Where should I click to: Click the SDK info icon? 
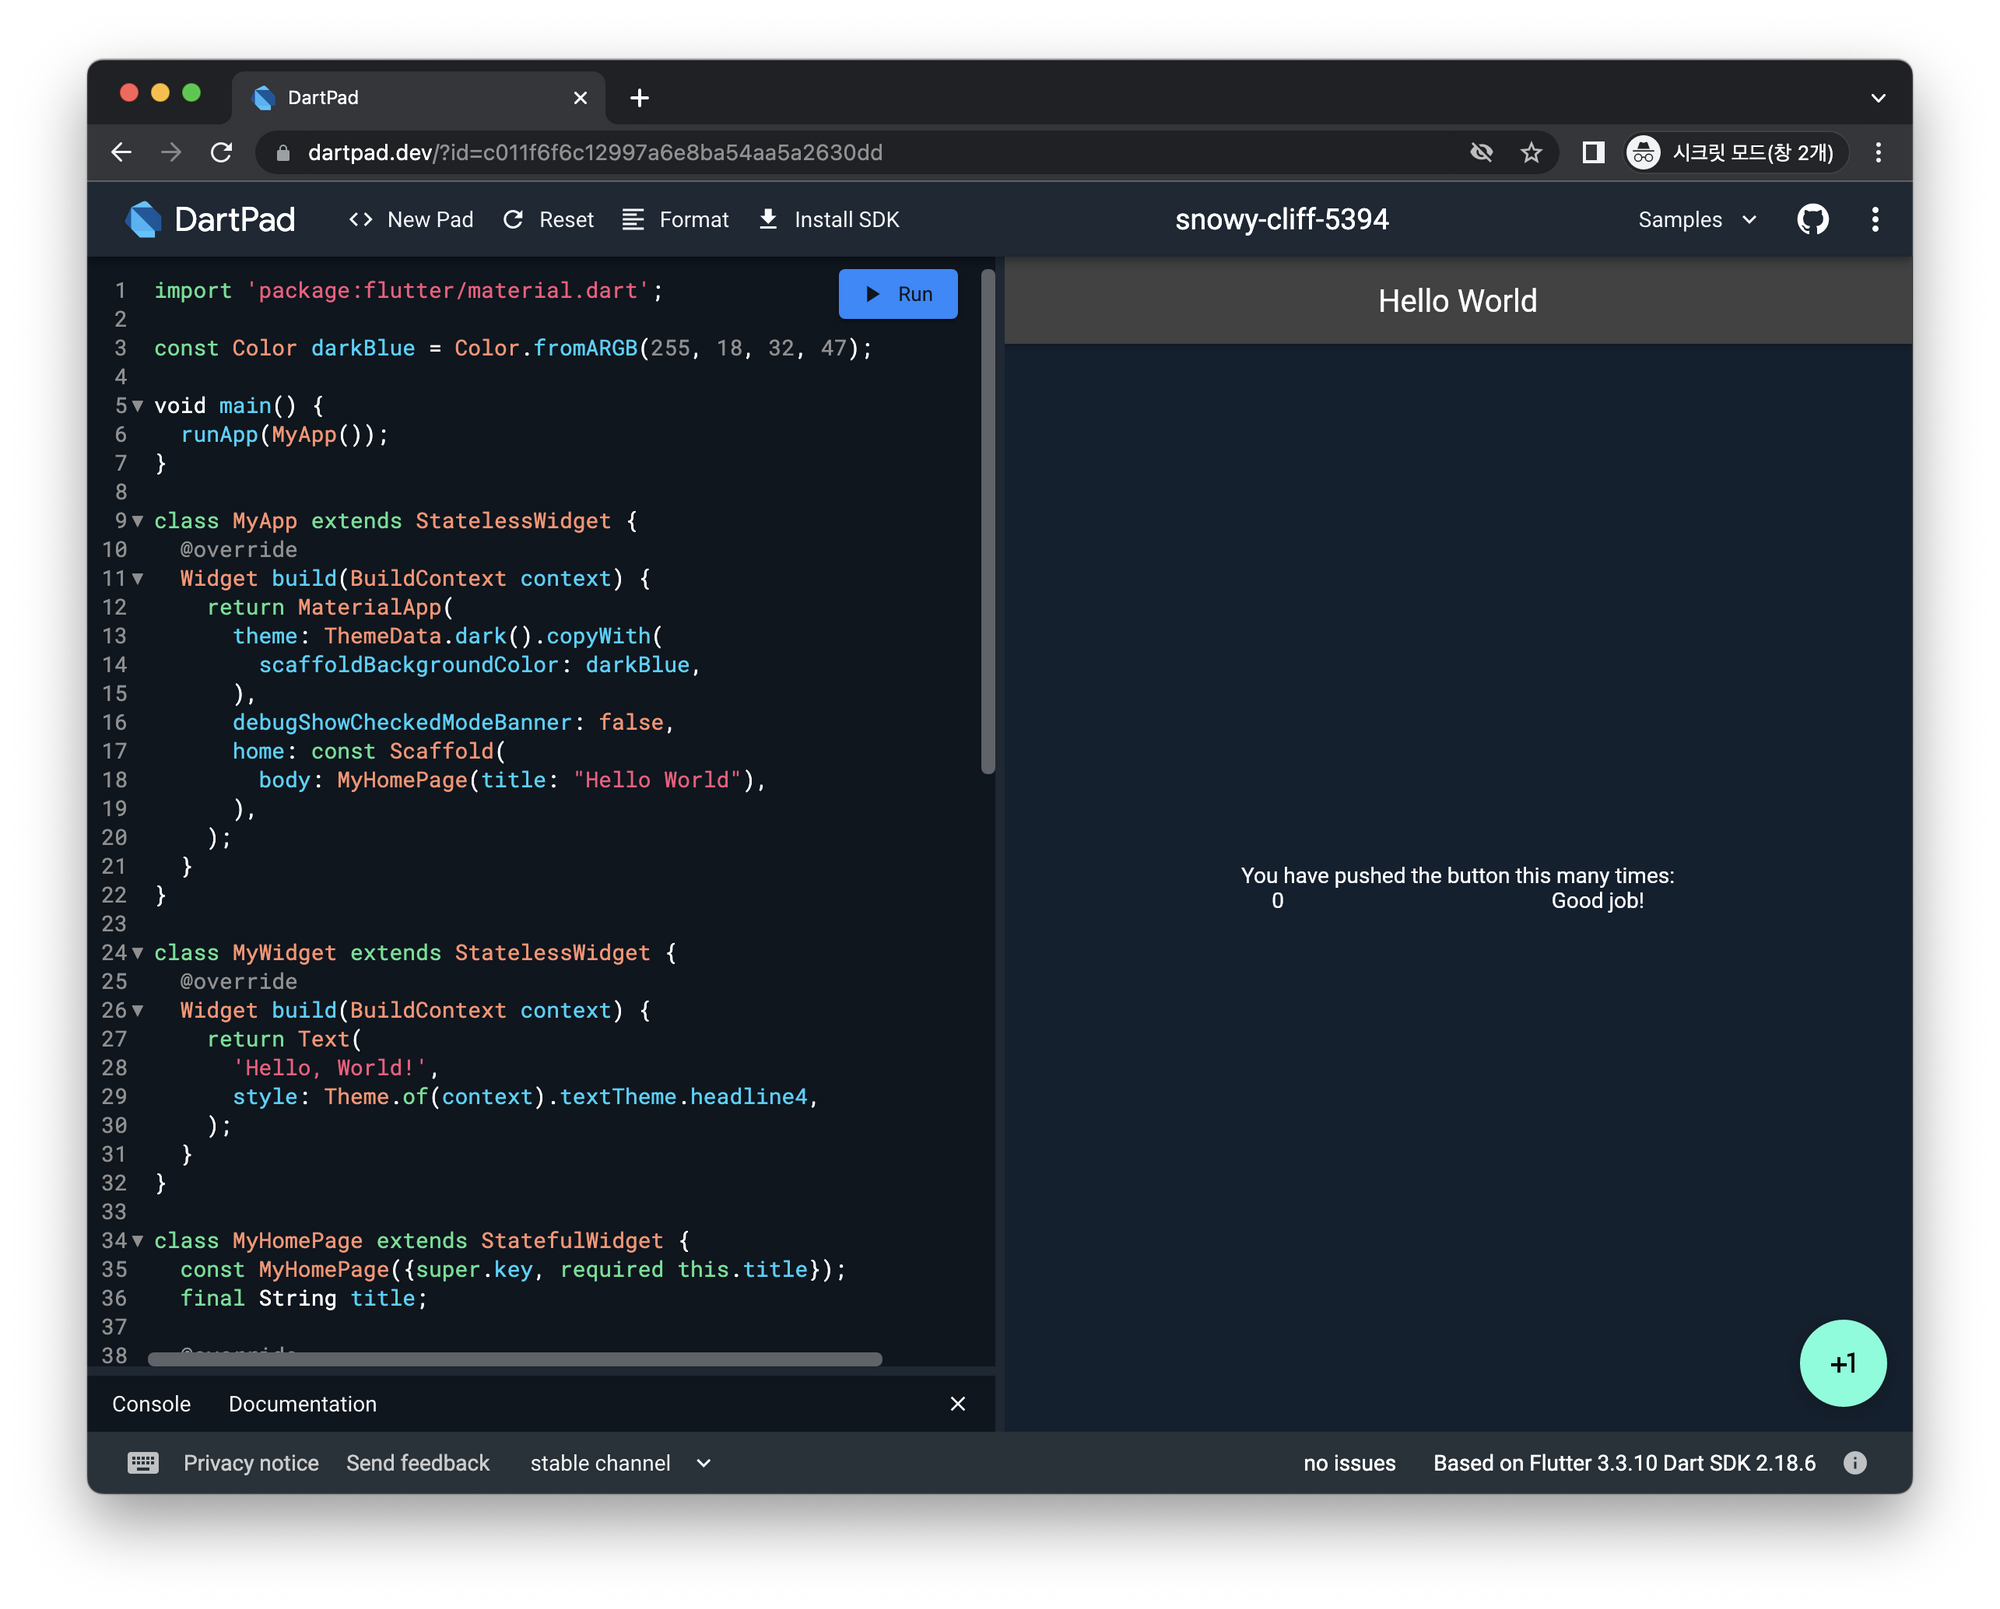(1855, 1463)
